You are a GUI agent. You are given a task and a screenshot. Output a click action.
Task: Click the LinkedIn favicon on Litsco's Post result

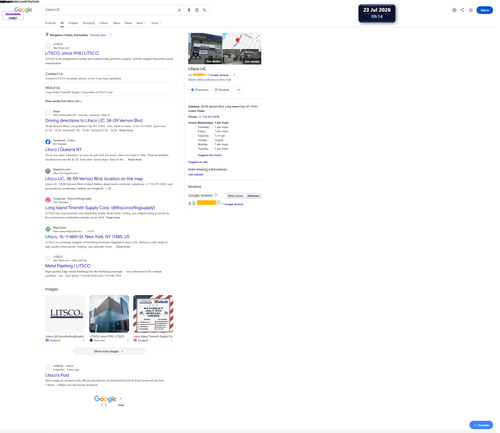tap(48, 367)
